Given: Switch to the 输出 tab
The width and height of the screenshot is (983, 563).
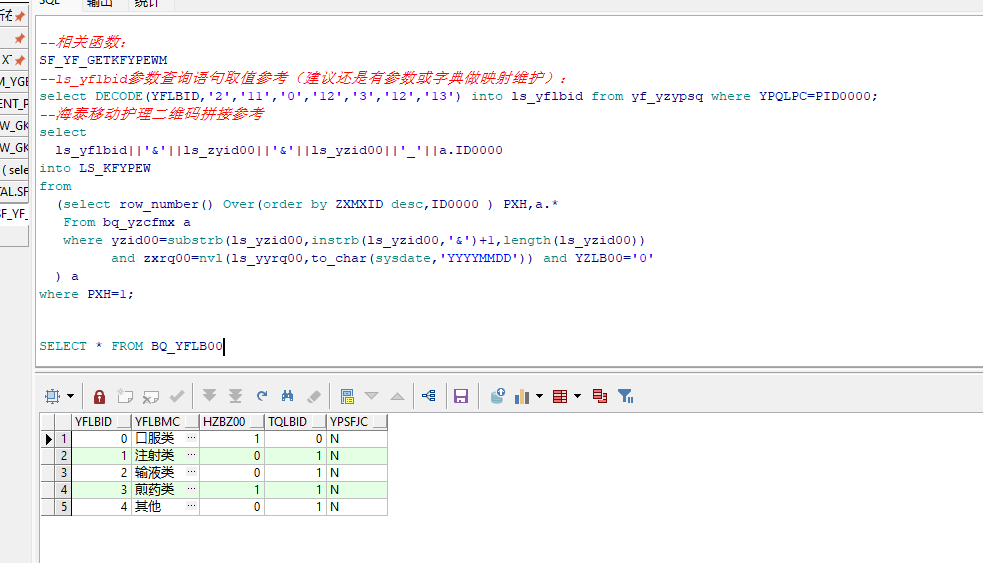Looking at the screenshot, I should pos(100,4).
